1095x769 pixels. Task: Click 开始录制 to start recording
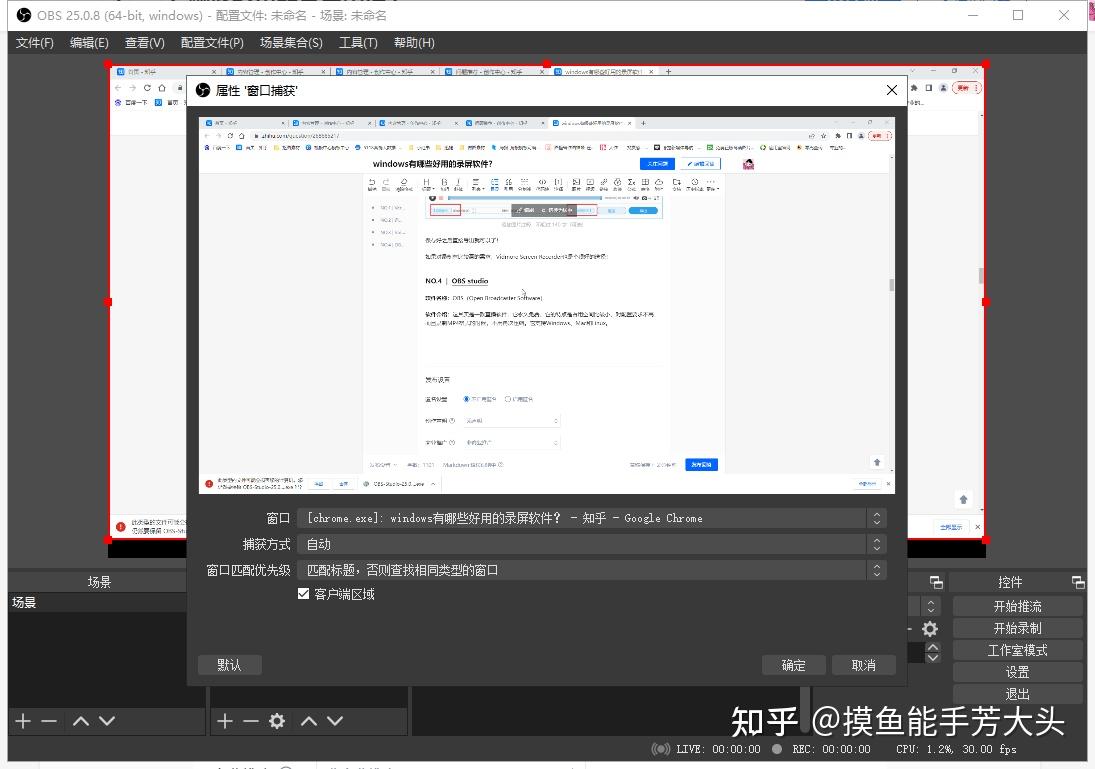[1017, 628]
